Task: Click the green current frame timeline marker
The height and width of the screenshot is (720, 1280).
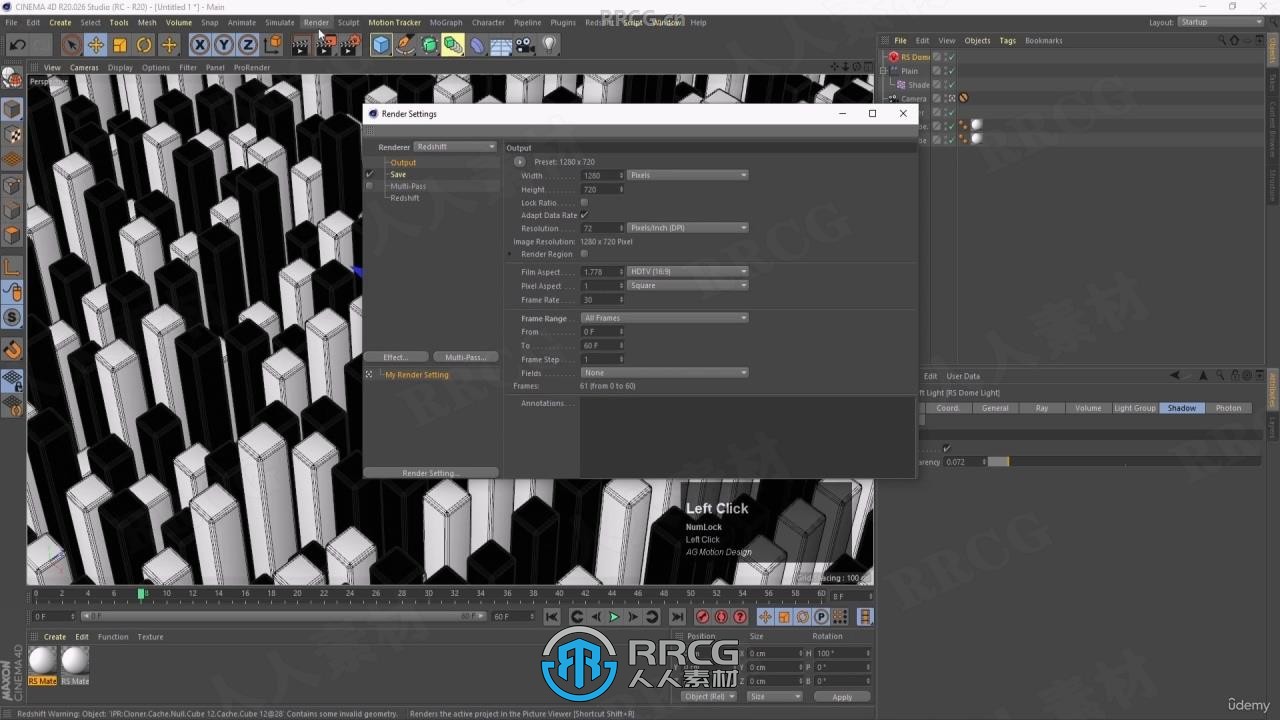Action: pos(141,593)
